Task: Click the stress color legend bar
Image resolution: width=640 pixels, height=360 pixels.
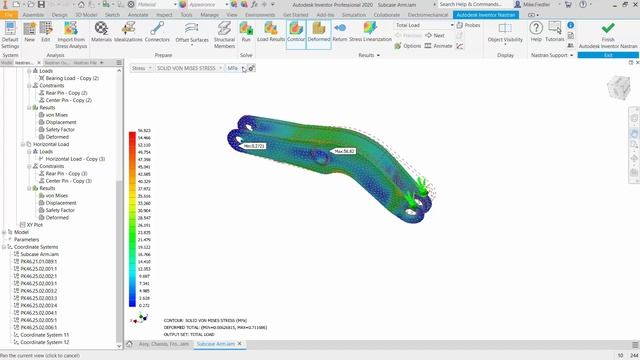Action: [x=132, y=219]
